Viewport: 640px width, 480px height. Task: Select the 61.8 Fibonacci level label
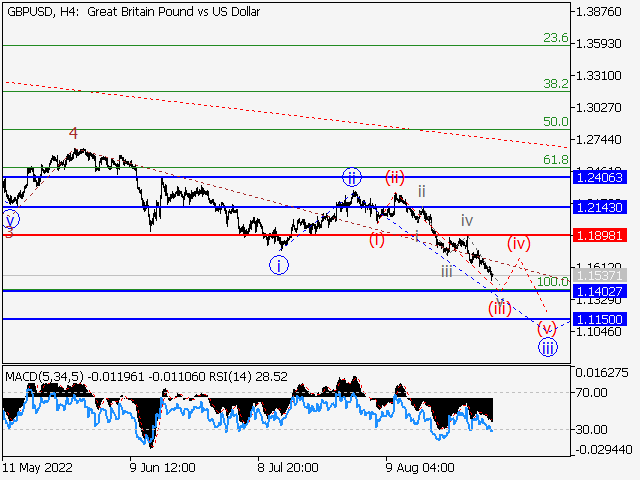point(556,160)
